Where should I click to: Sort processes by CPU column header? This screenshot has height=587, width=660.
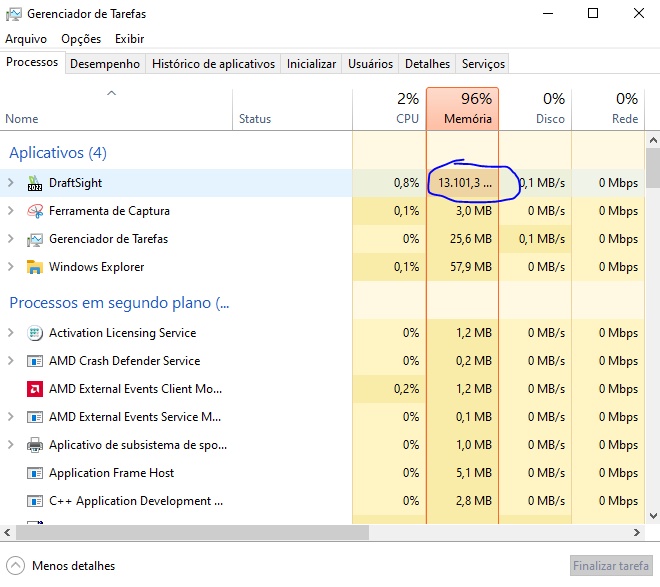click(x=393, y=108)
